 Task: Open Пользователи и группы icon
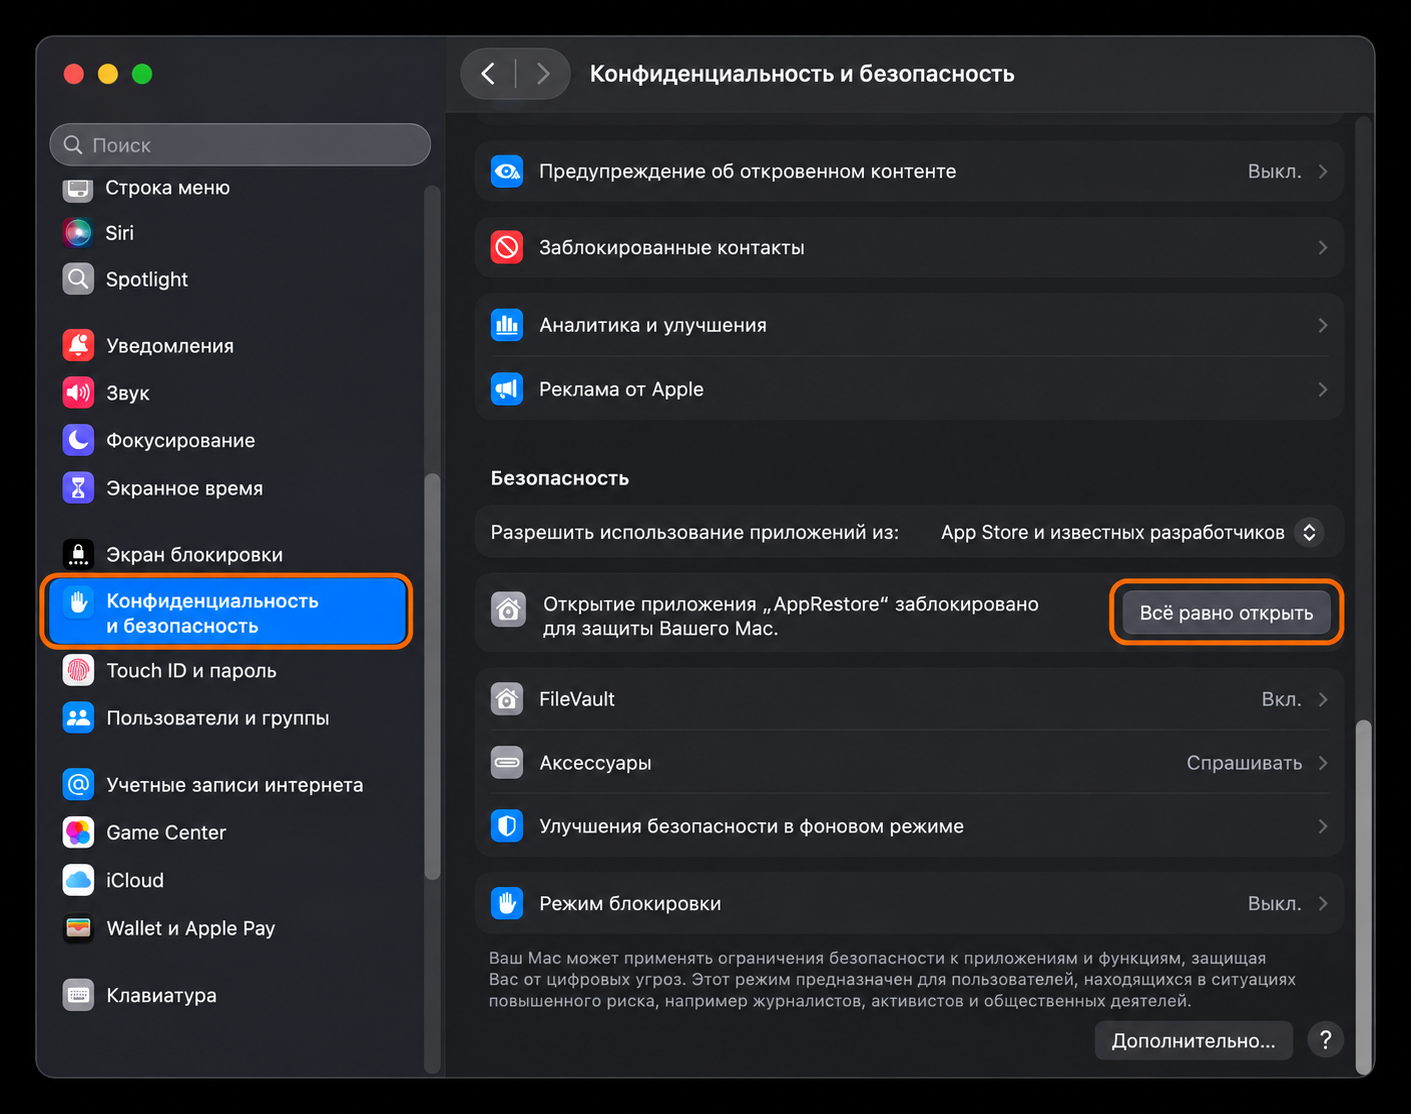tap(78, 718)
